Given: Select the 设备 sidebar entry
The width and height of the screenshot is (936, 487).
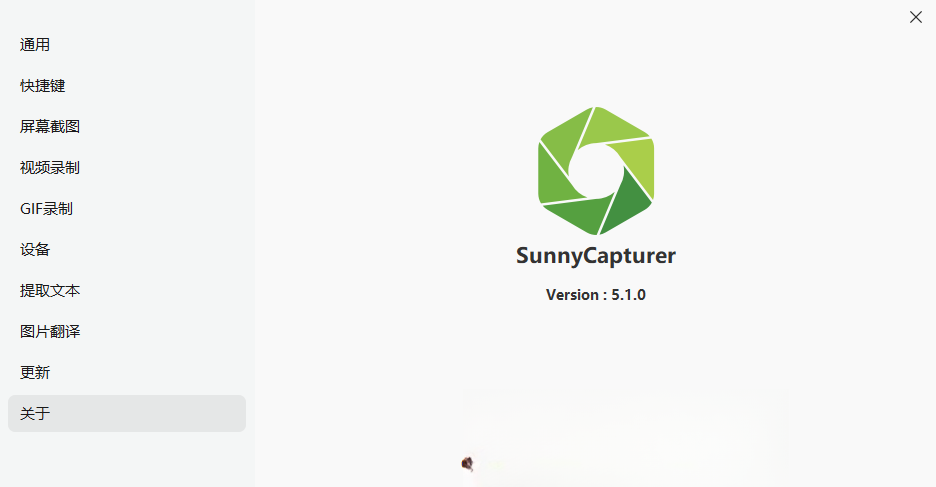Looking at the screenshot, I should click(127, 249).
